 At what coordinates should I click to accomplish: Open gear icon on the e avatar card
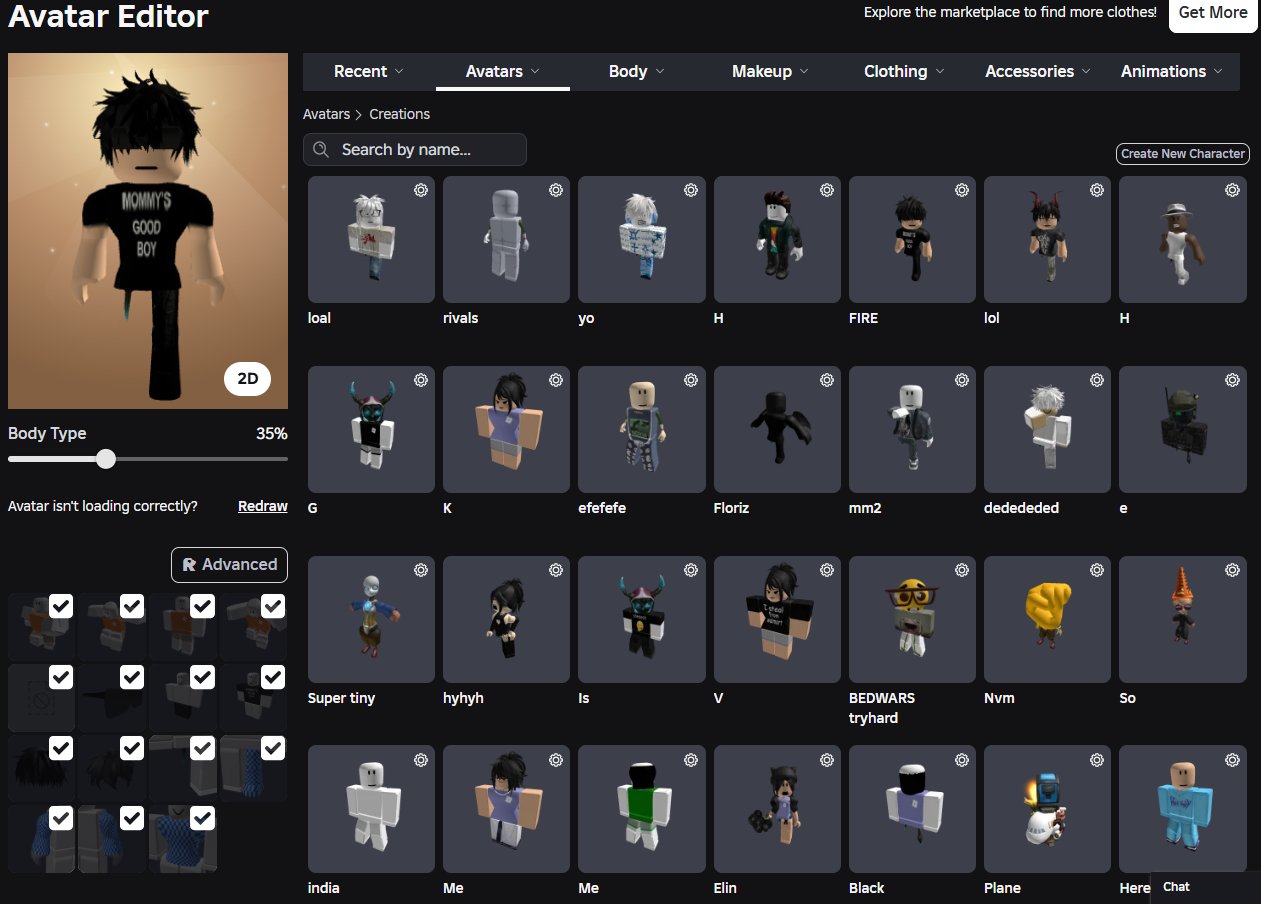(x=1232, y=380)
